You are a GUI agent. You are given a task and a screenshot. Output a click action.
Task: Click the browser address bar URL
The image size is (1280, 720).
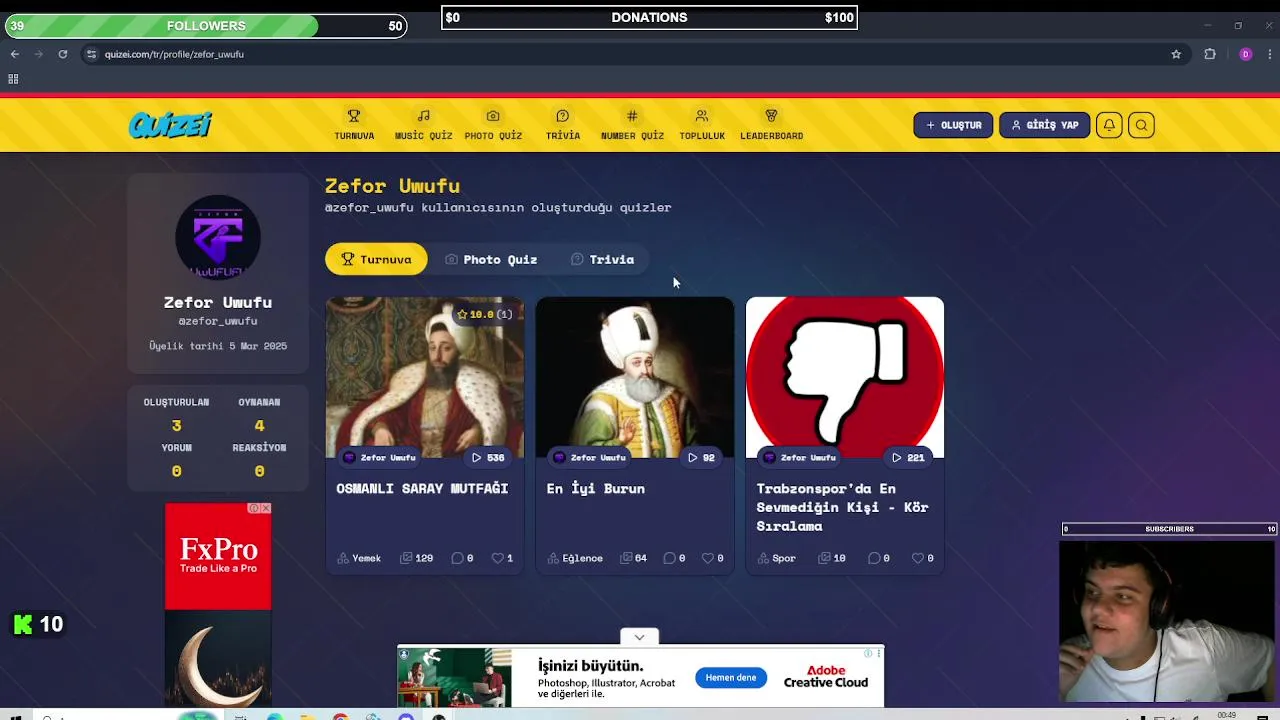pyautogui.click(x=174, y=54)
